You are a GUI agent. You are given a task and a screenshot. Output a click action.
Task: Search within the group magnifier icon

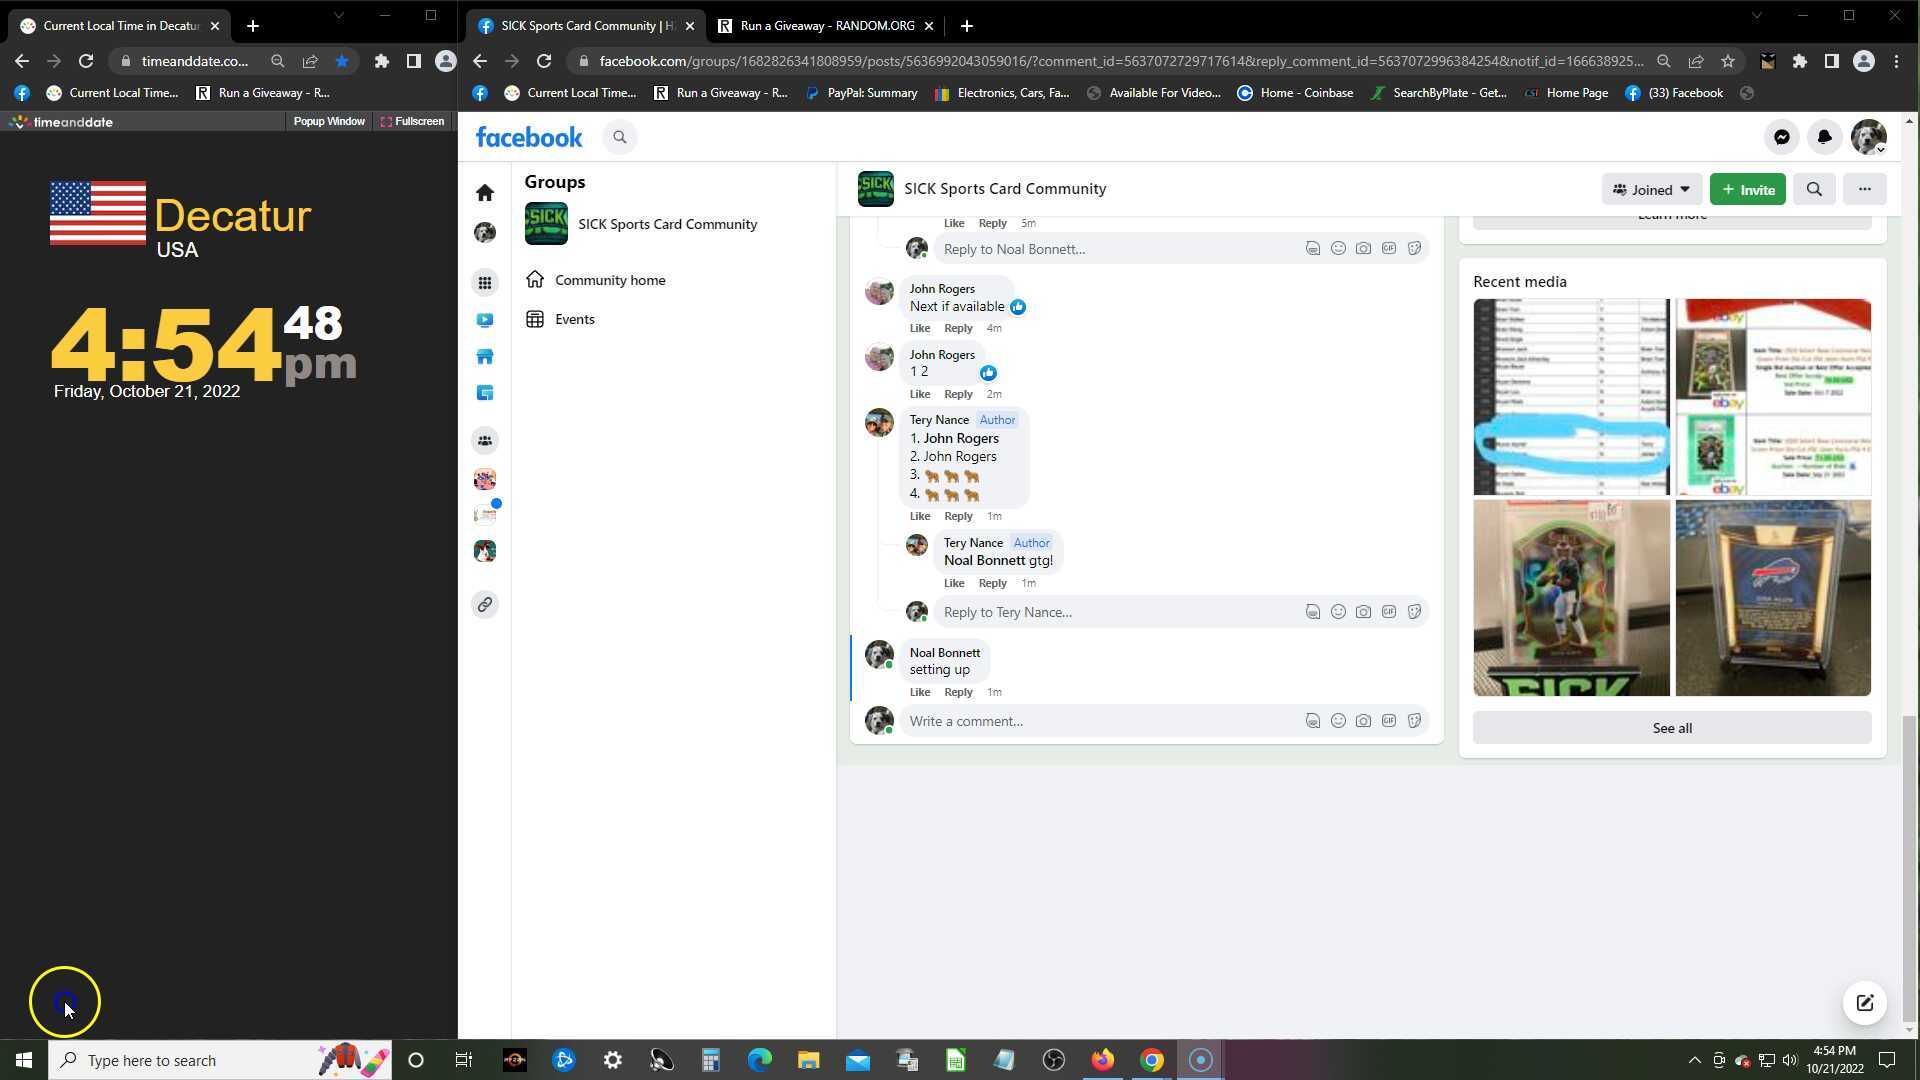1814,189
